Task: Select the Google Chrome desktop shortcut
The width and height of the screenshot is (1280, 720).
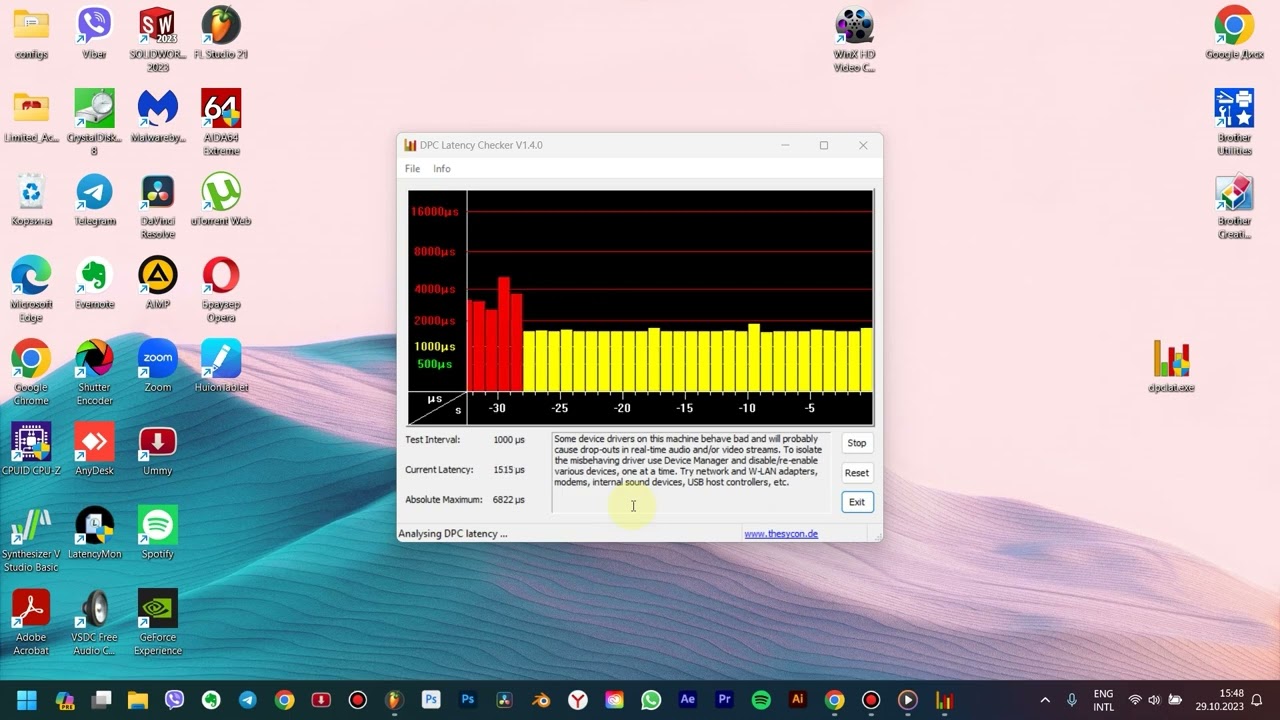Action: [x=31, y=372]
